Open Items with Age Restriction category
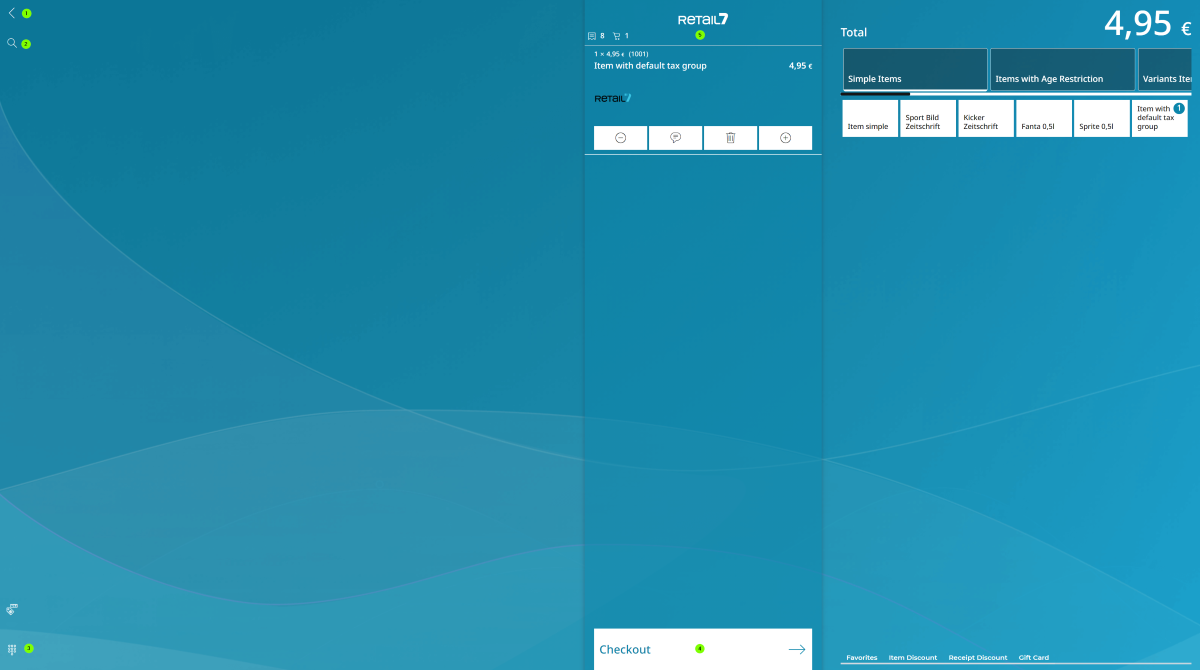The height and width of the screenshot is (670, 1200). coord(1062,69)
